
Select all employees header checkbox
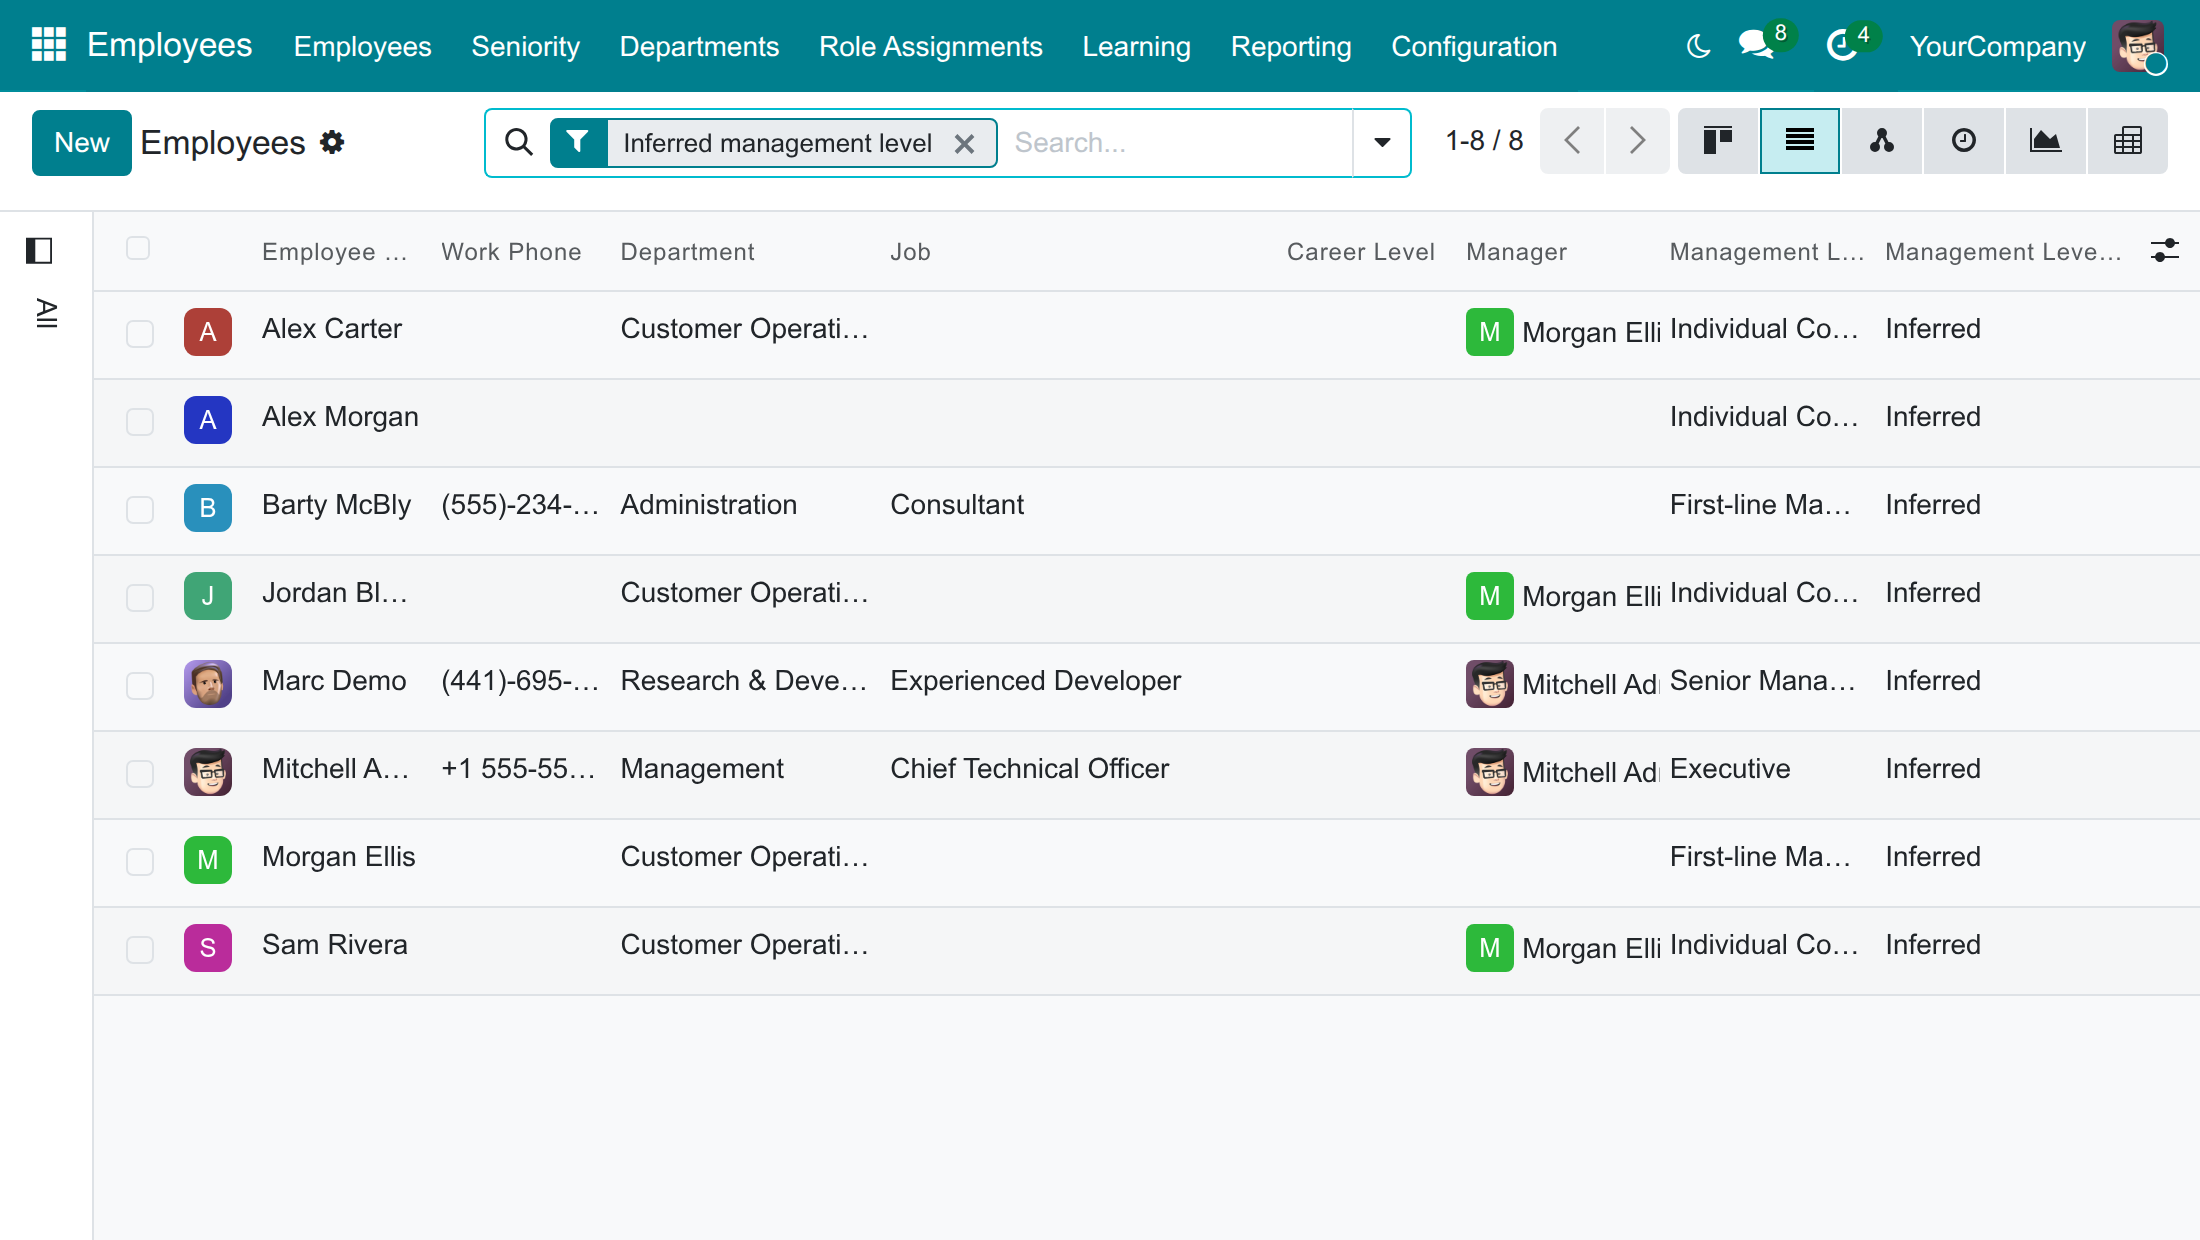pos(138,248)
